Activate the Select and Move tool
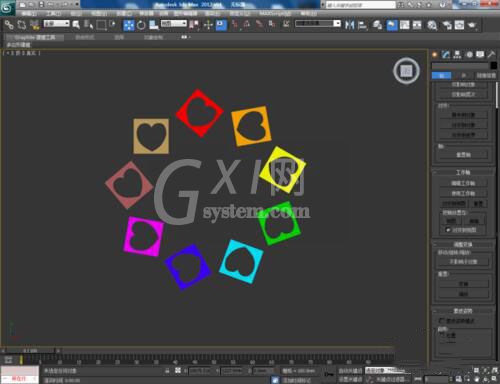 pos(129,25)
